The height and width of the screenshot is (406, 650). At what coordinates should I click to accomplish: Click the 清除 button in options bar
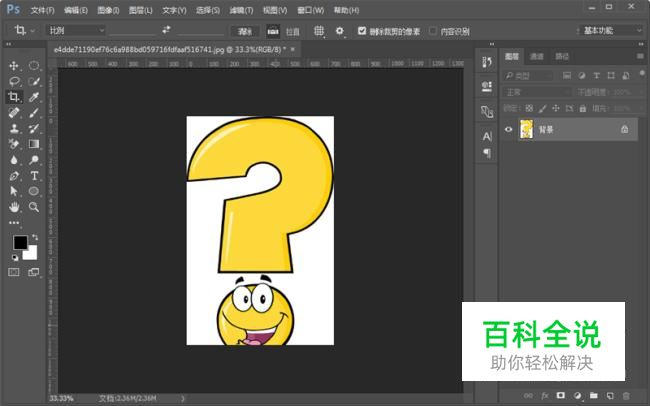(x=241, y=30)
